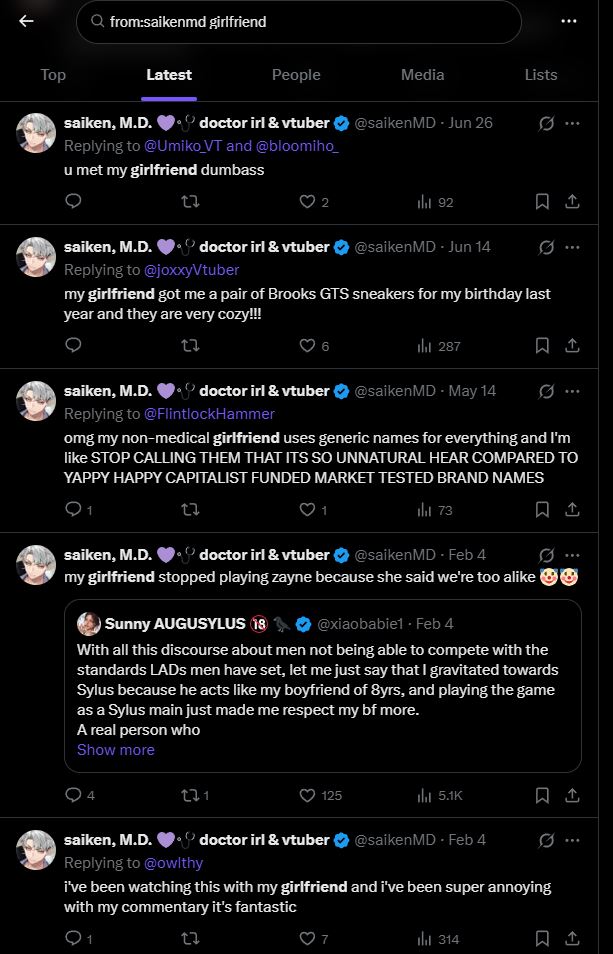Open more options on Jun 14 tweet
613x954 pixels.
573,246
